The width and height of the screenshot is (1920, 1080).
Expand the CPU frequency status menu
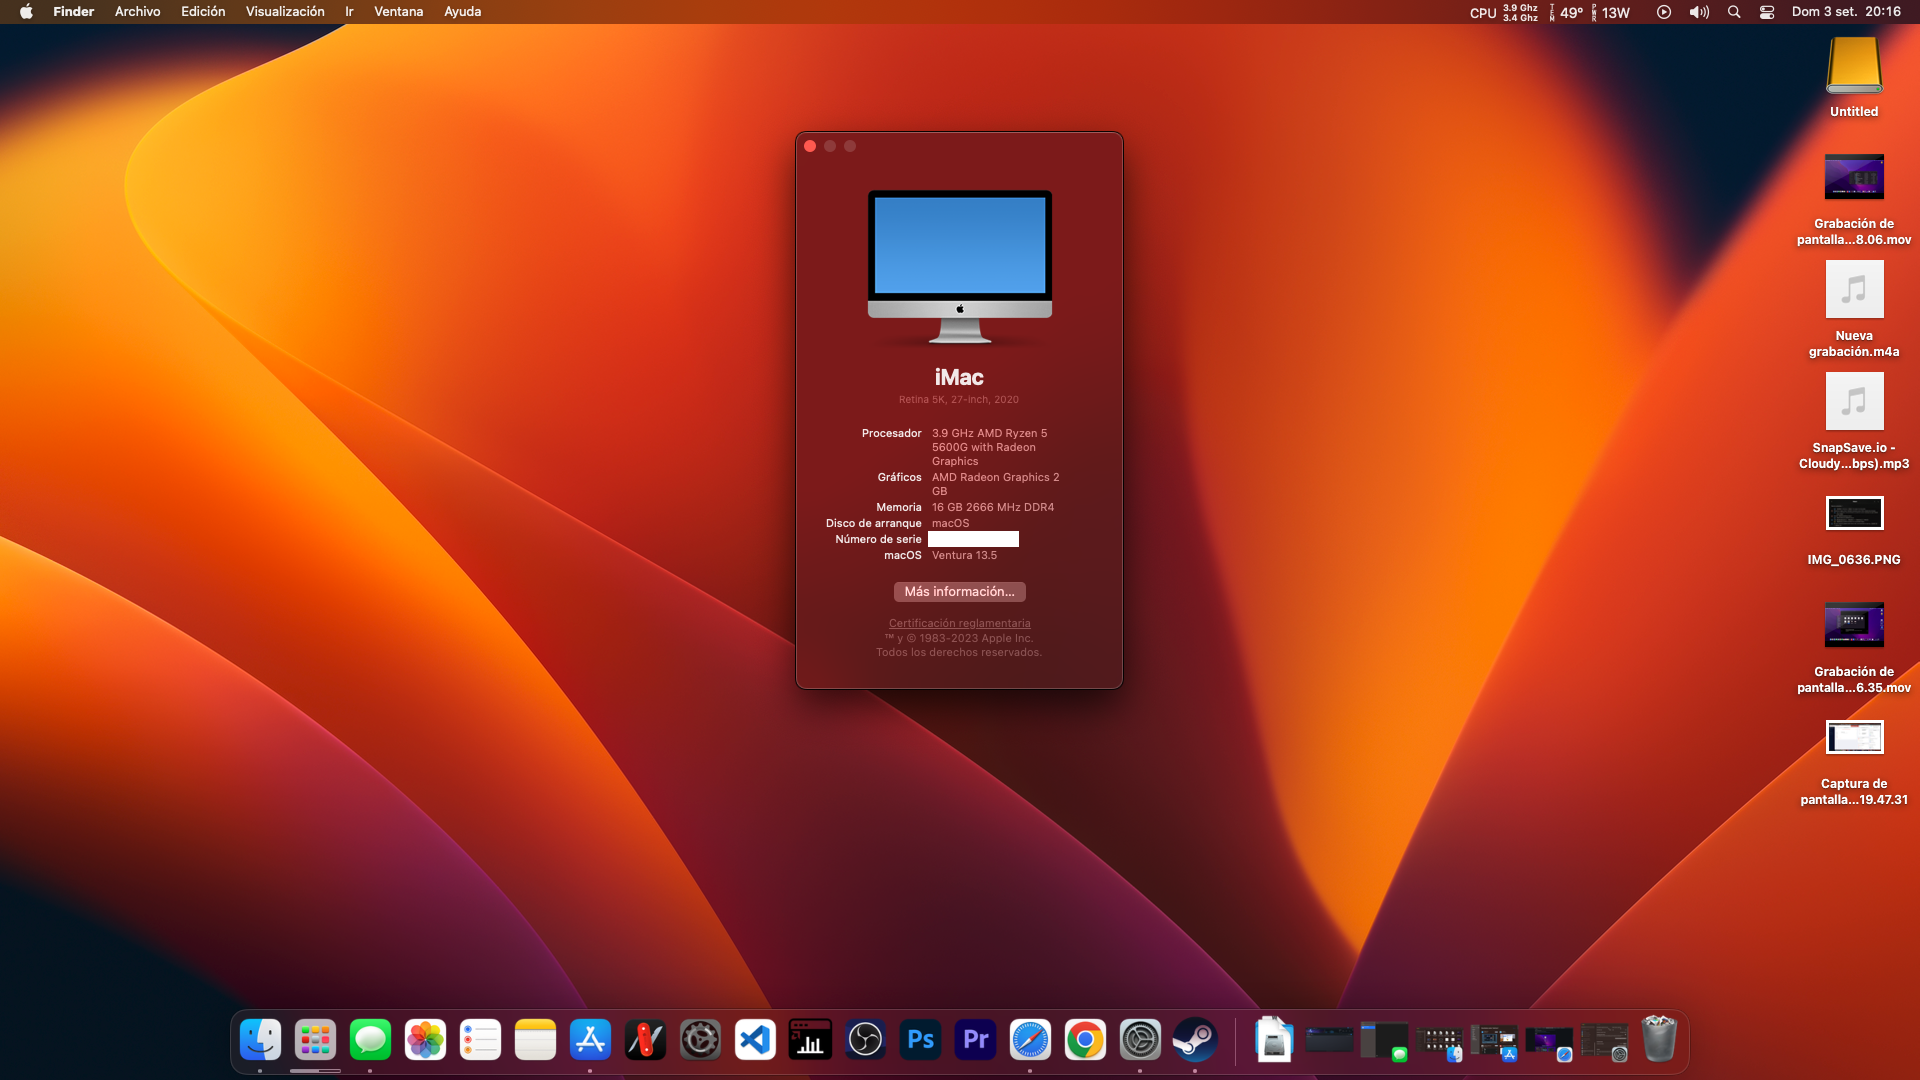tap(1503, 12)
